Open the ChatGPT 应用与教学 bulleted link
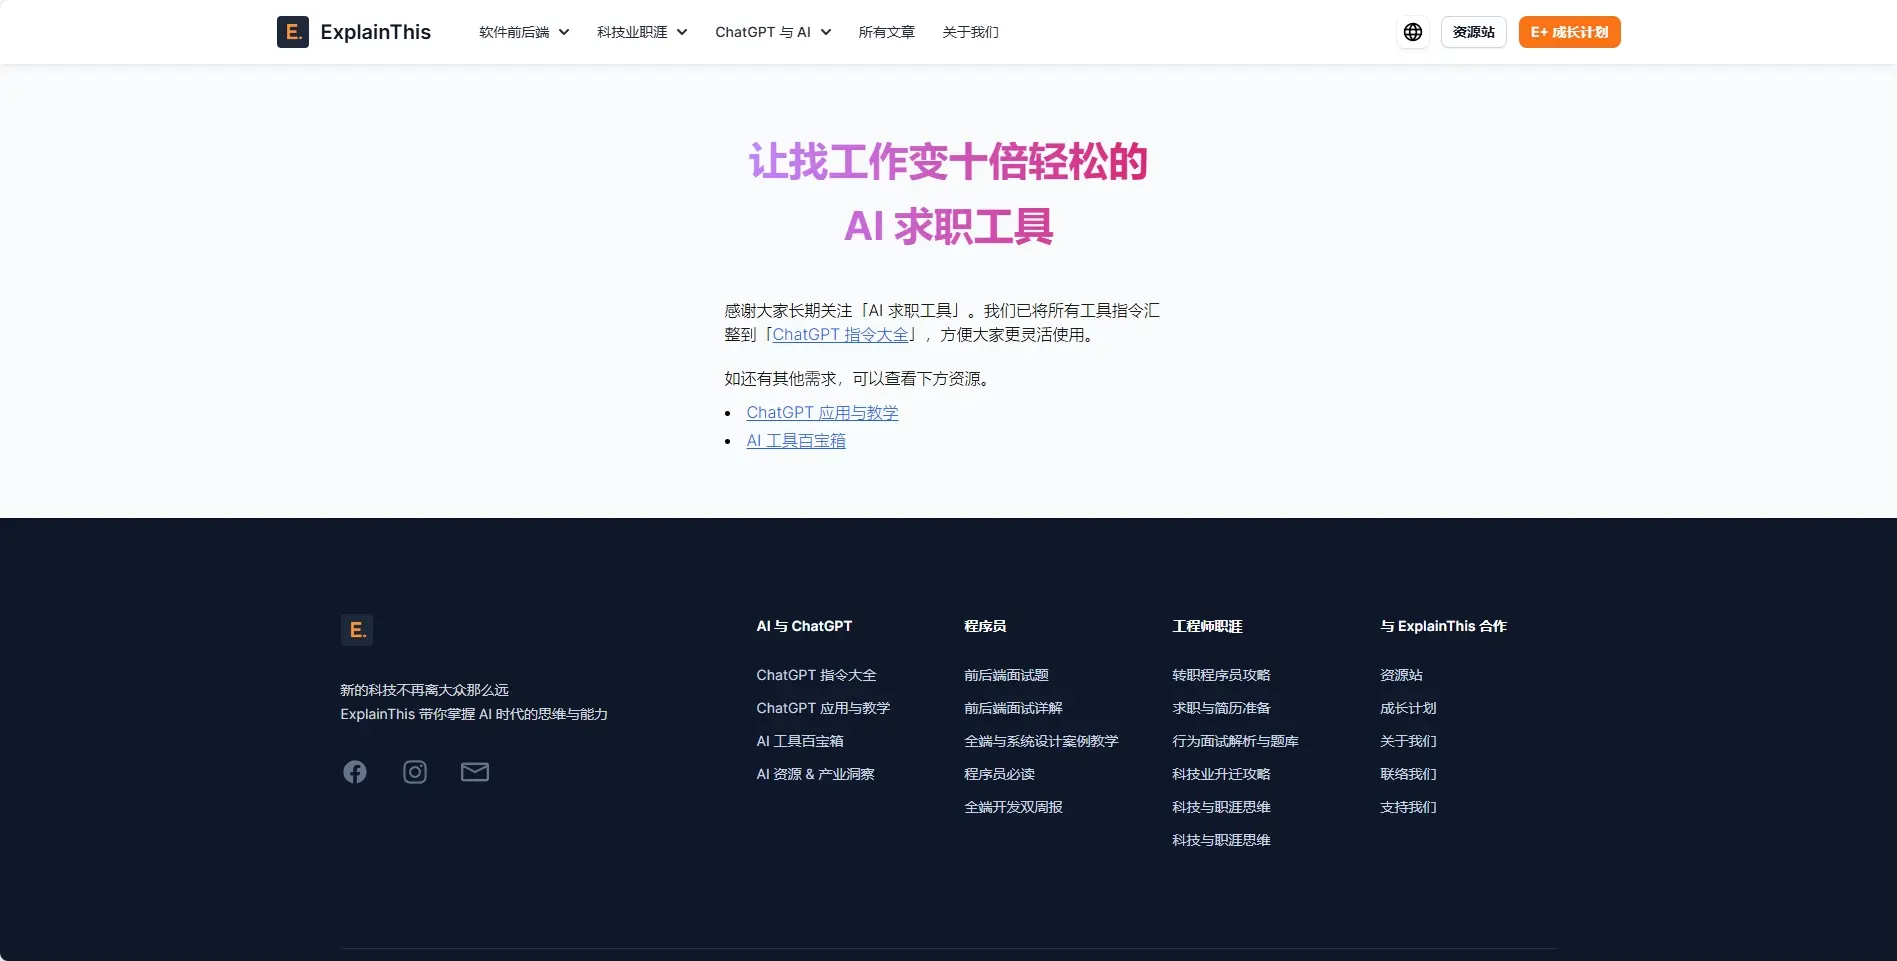This screenshot has height=961, width=1897. [822, 413]
